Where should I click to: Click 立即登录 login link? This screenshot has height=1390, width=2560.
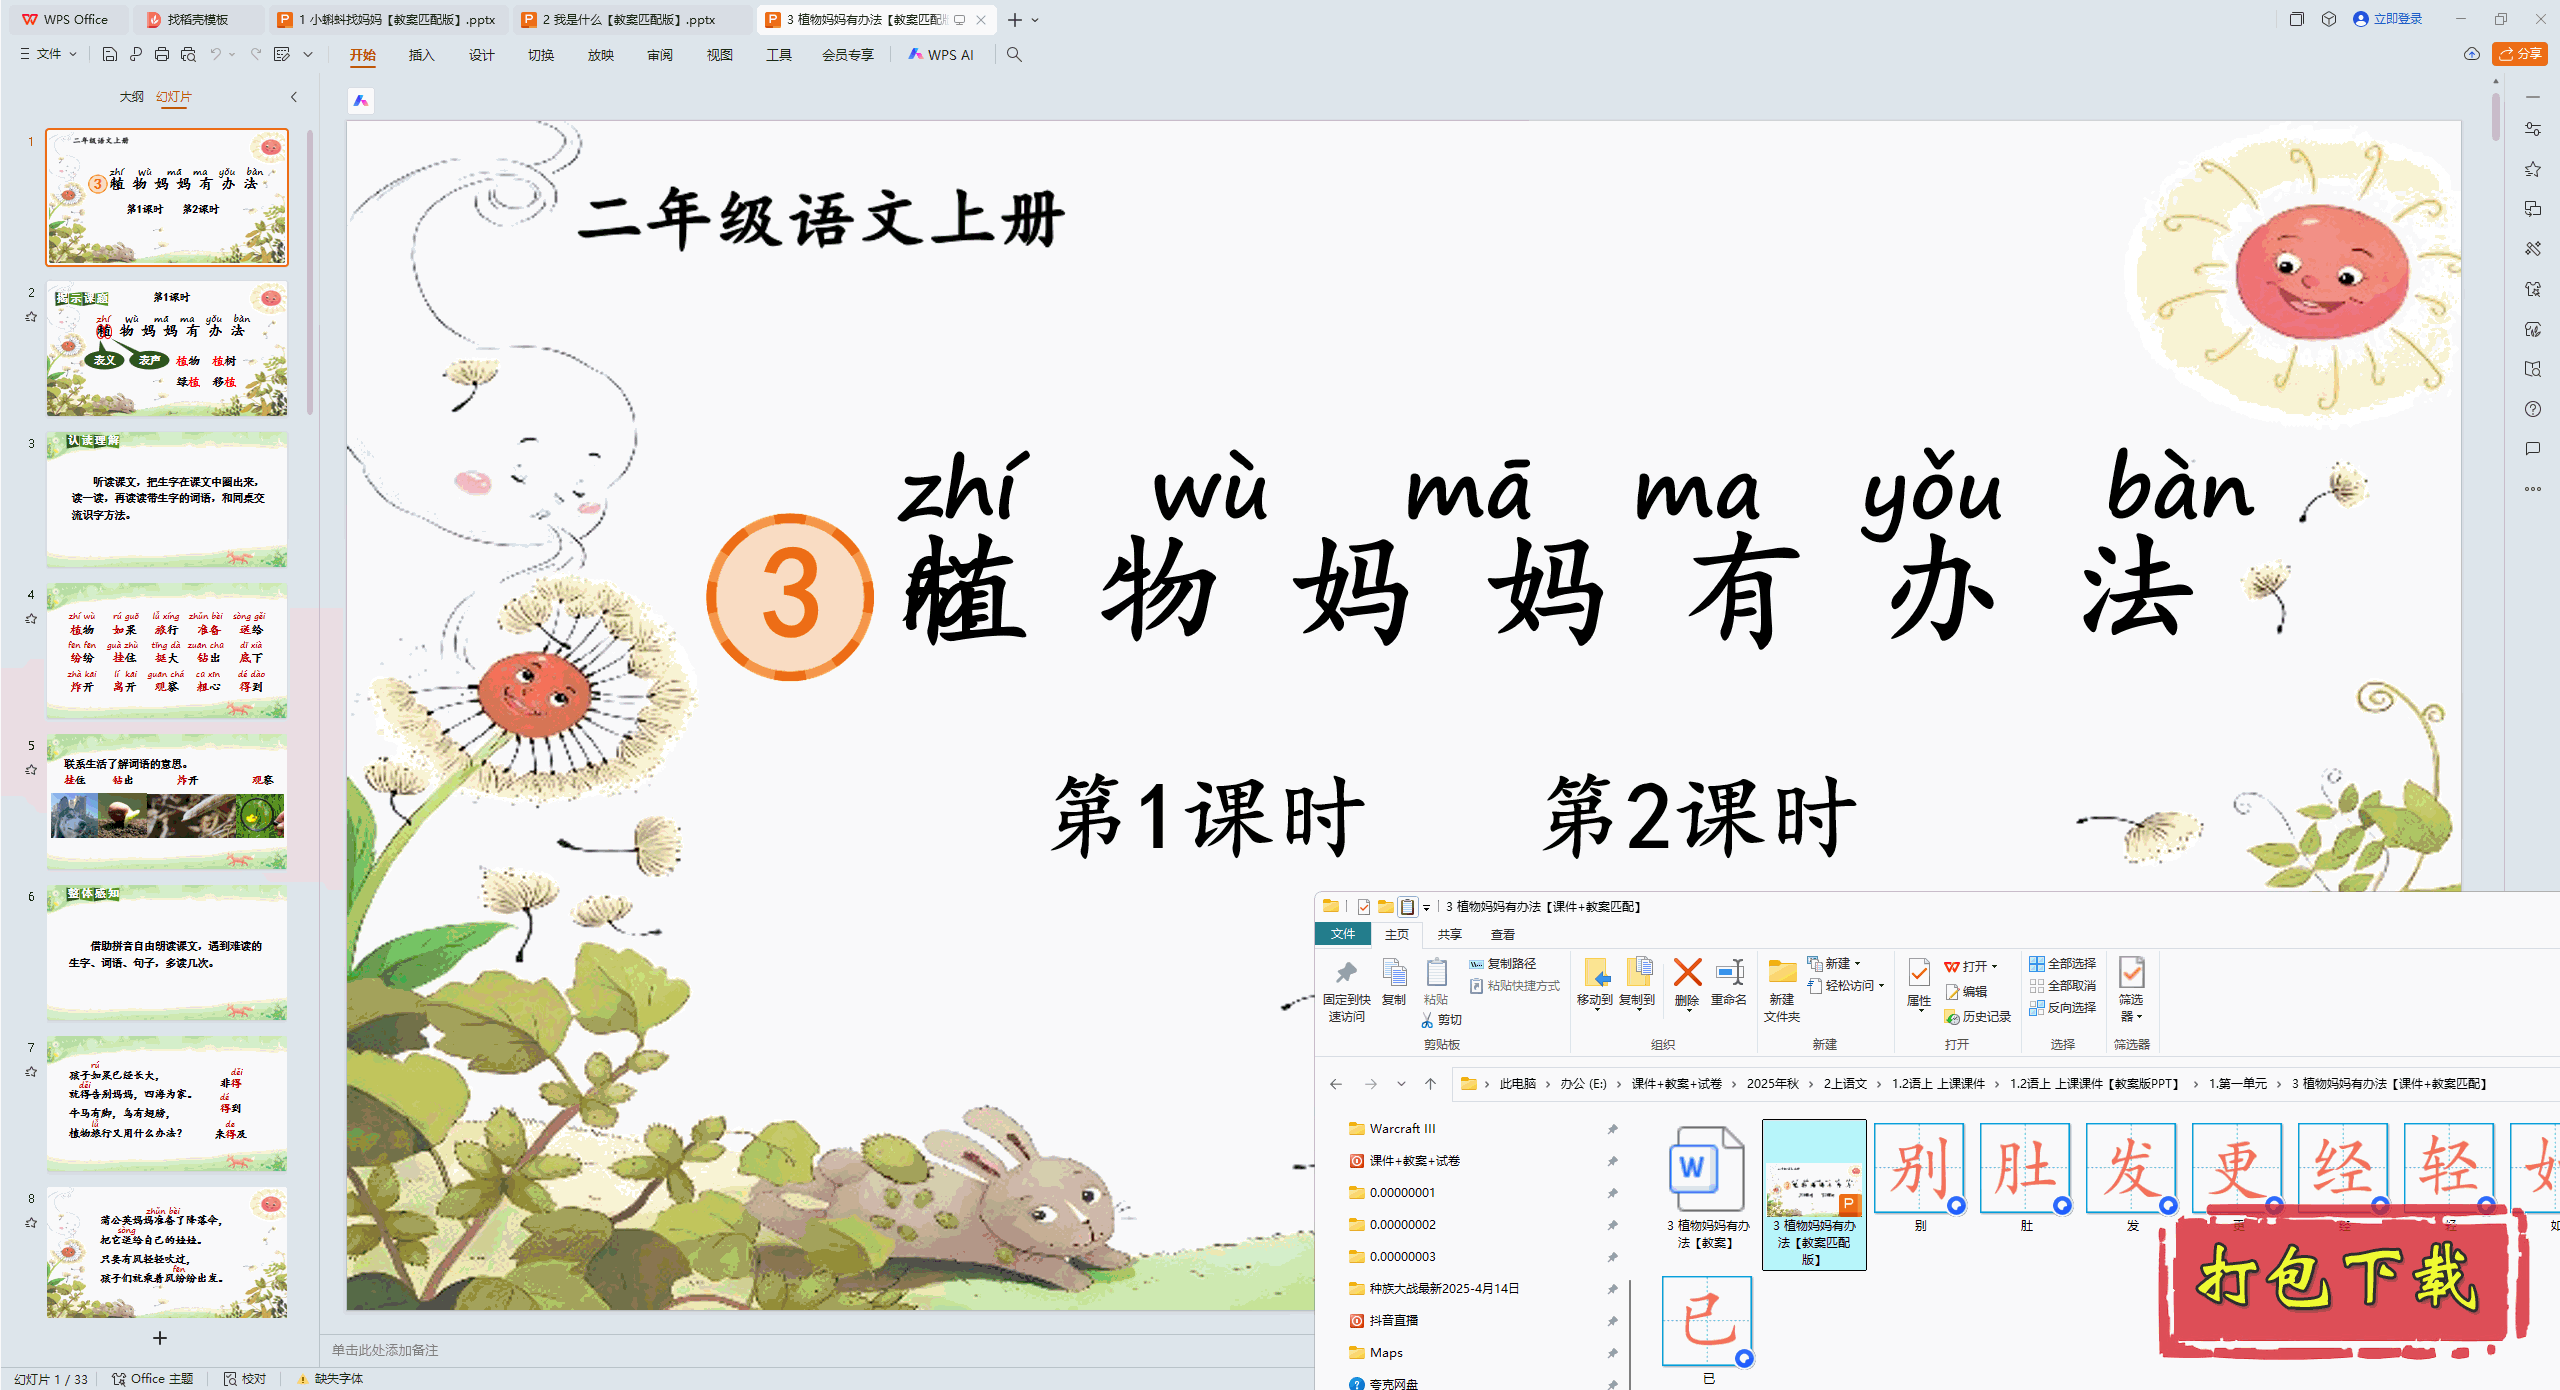(2396, 19)
